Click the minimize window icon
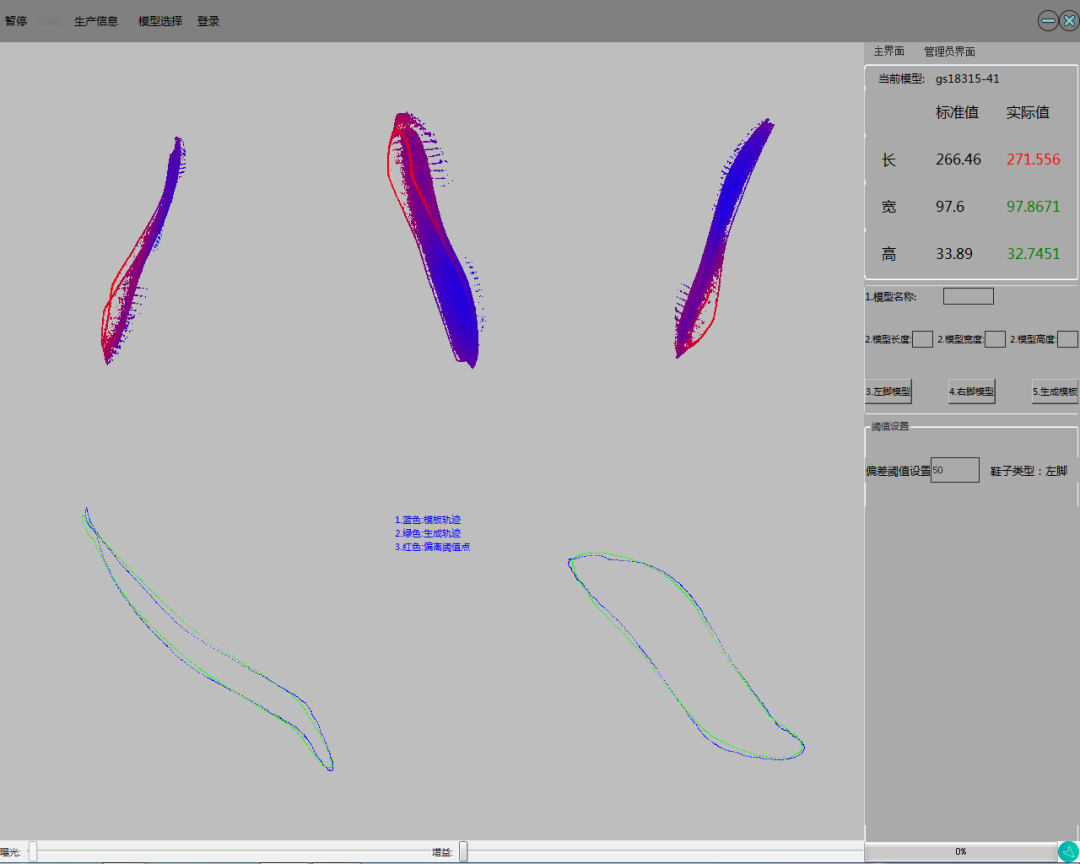Image resolution: width=1080 pixels, height=864 pixels. click(x=1048, y=20)
